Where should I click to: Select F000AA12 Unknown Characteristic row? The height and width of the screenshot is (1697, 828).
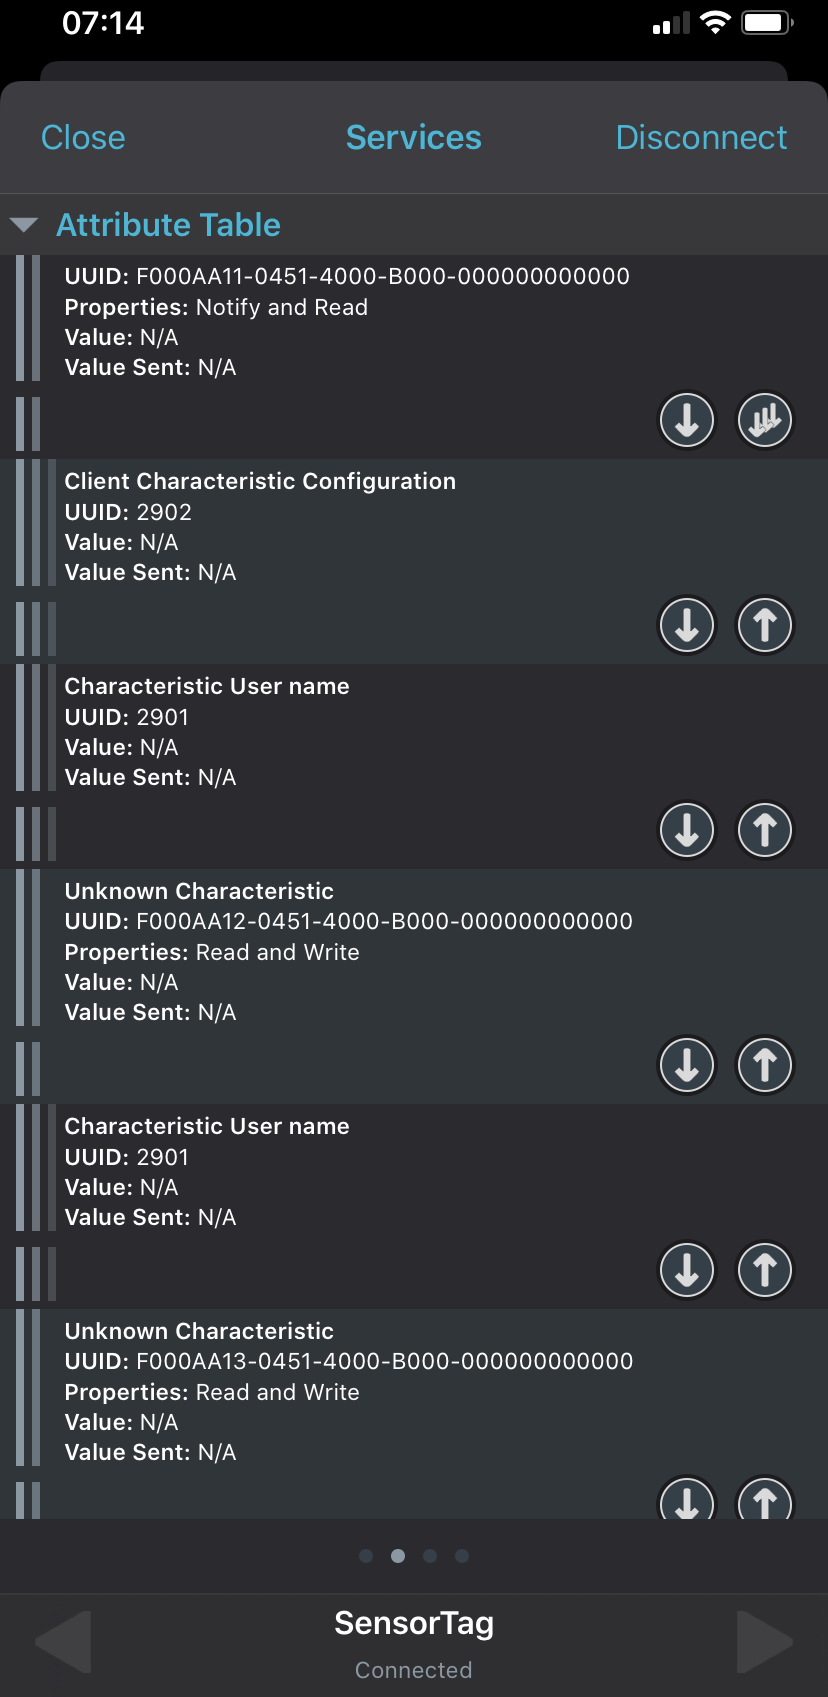click(348, 951)
